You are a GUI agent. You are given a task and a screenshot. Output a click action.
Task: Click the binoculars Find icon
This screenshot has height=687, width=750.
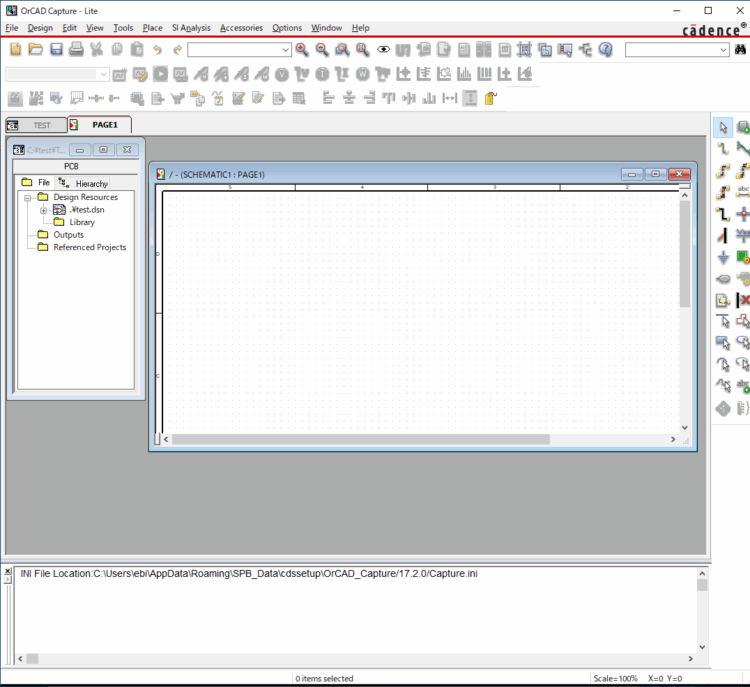point(740,49)
